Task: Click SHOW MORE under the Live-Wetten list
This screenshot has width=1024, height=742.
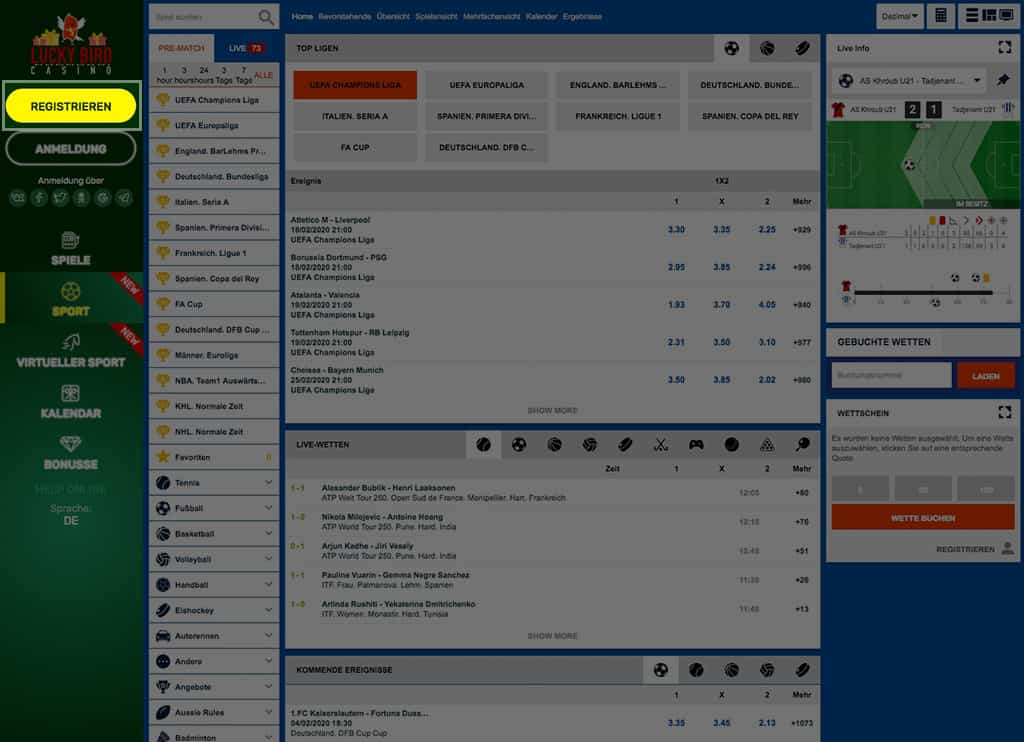Action: coord(552,636)
